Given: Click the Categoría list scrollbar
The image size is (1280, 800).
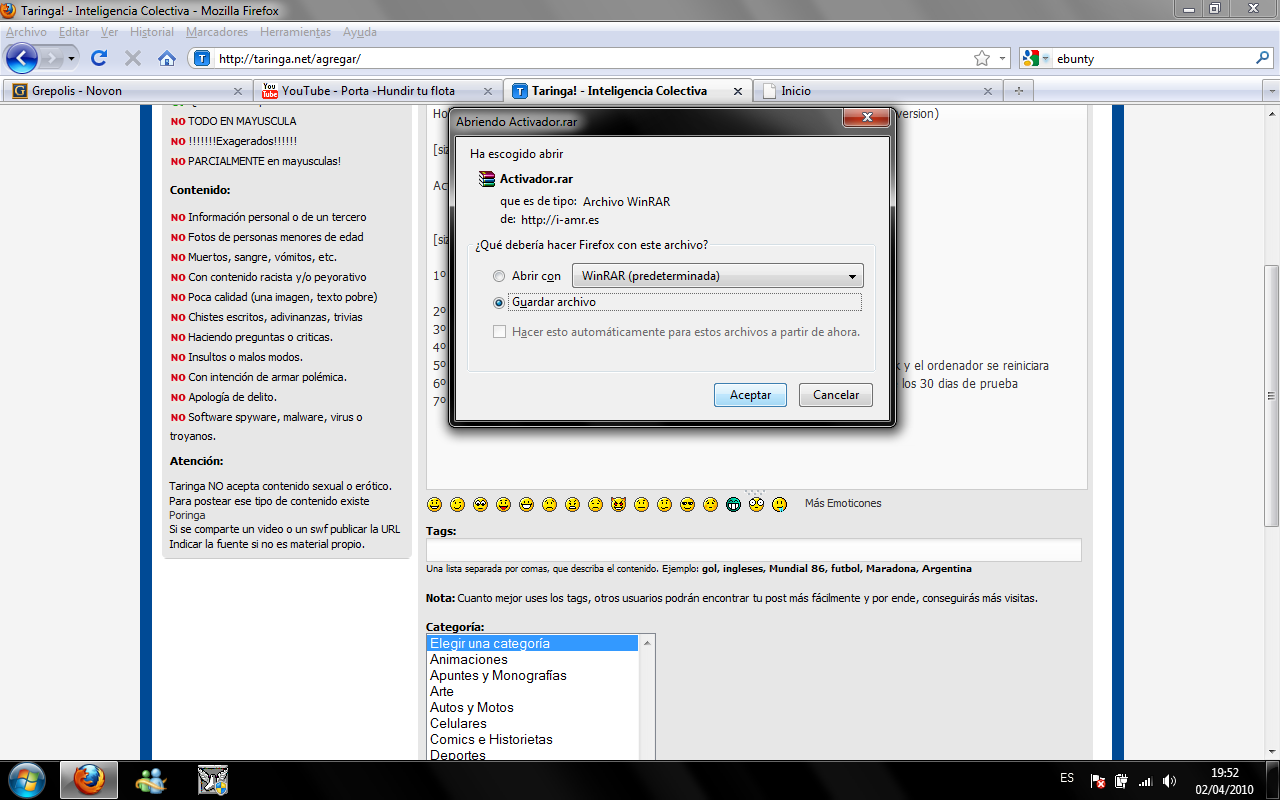Looking at the screenshot, I should pyautogui.click(x=648, y=698).
